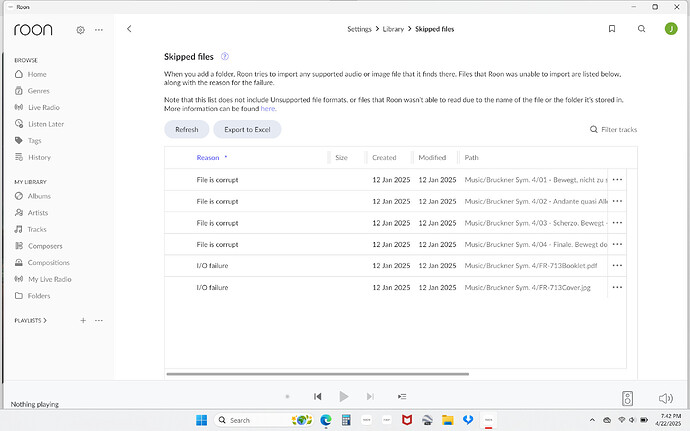Click the 'here' more information link

pyautogui.click(x=268, y=108)
